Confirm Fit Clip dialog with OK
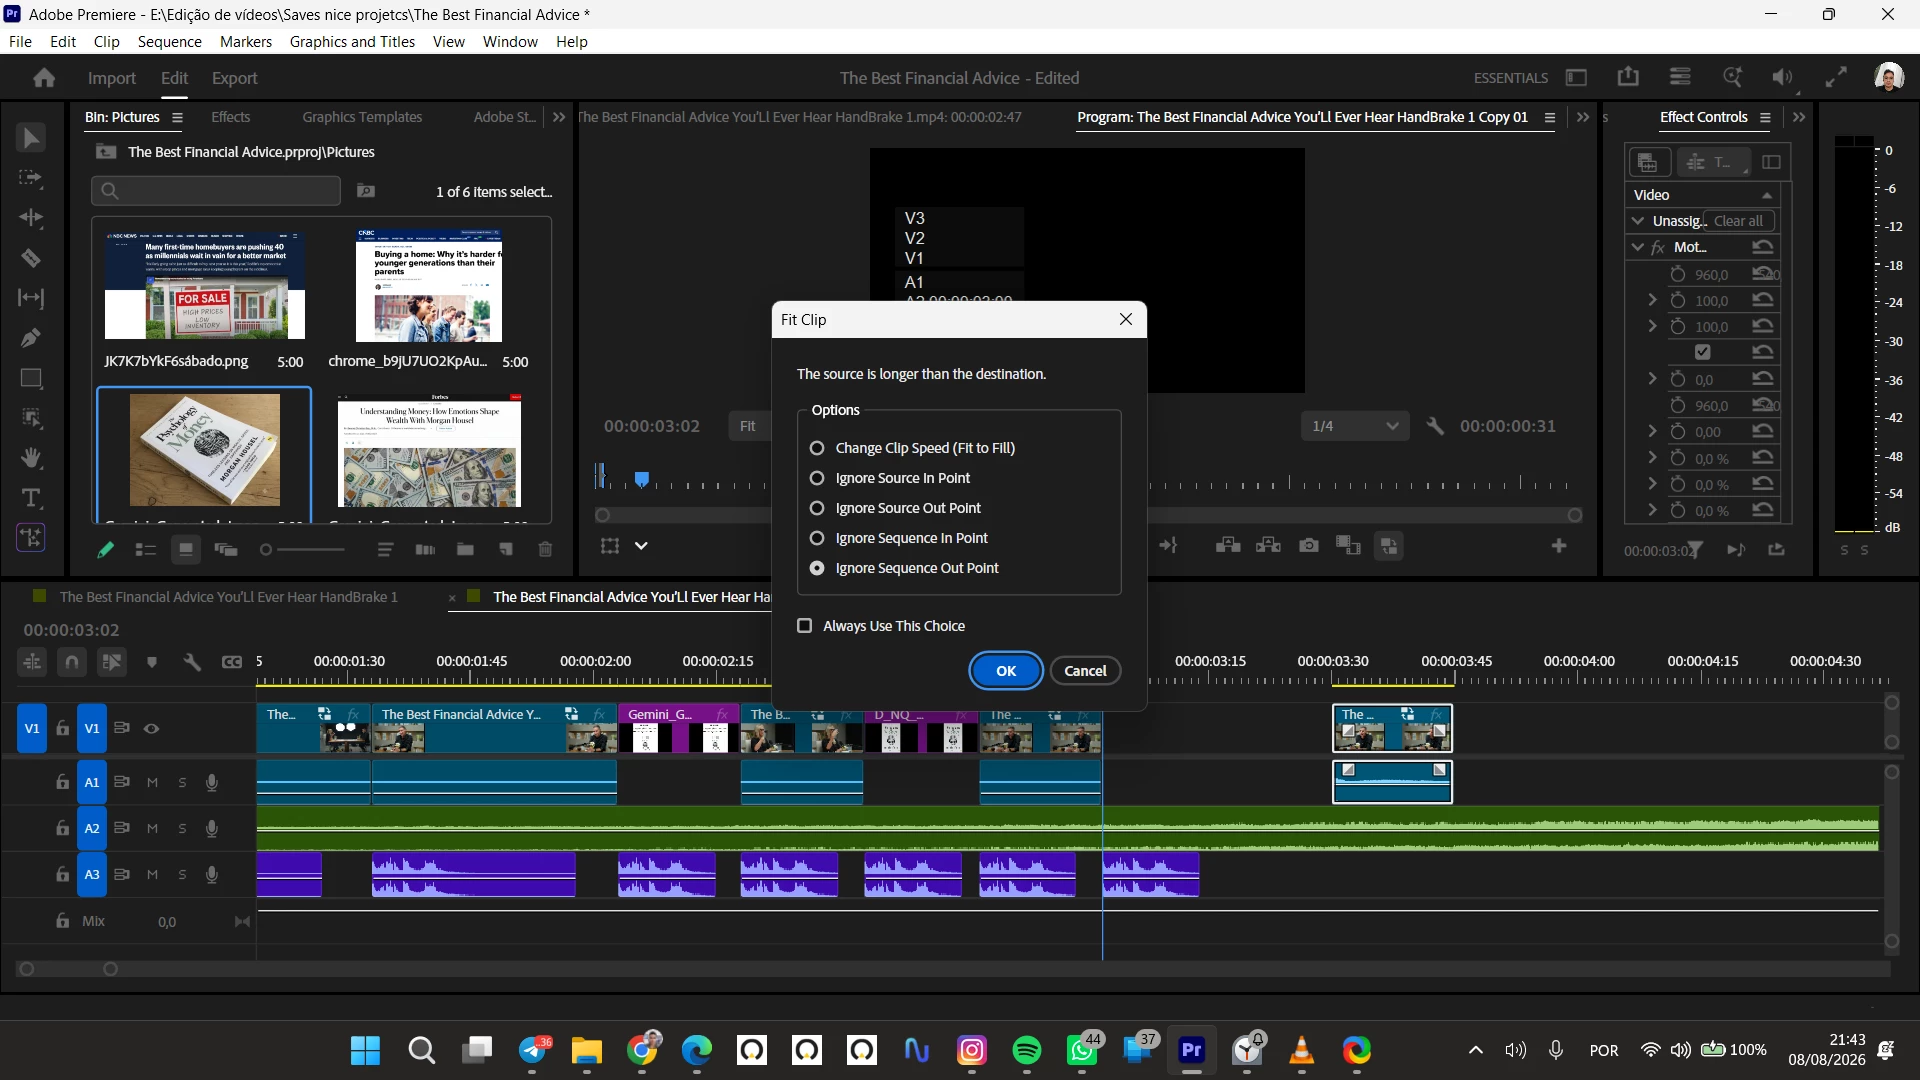Image resolution: width=1920 pixels, height=1080 pixels. [x=1006, y=671]
